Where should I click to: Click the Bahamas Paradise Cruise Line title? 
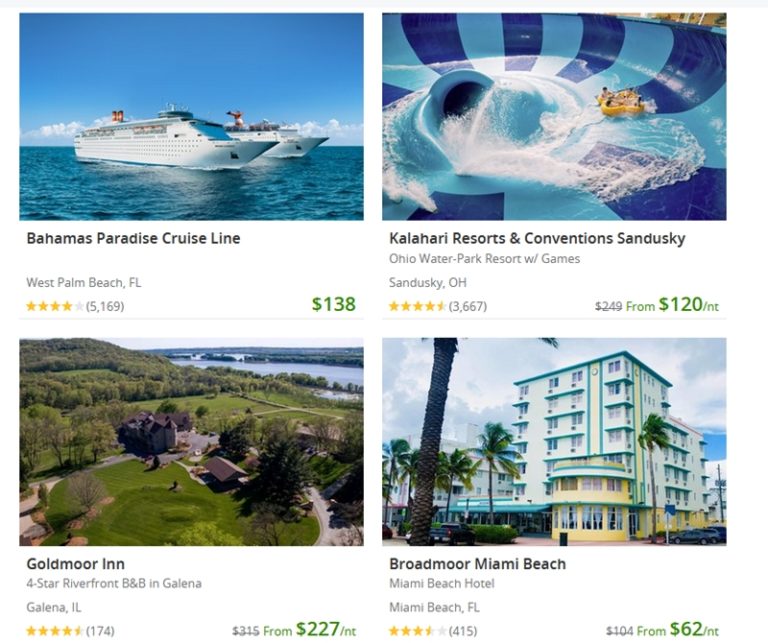tap(133, 238)
